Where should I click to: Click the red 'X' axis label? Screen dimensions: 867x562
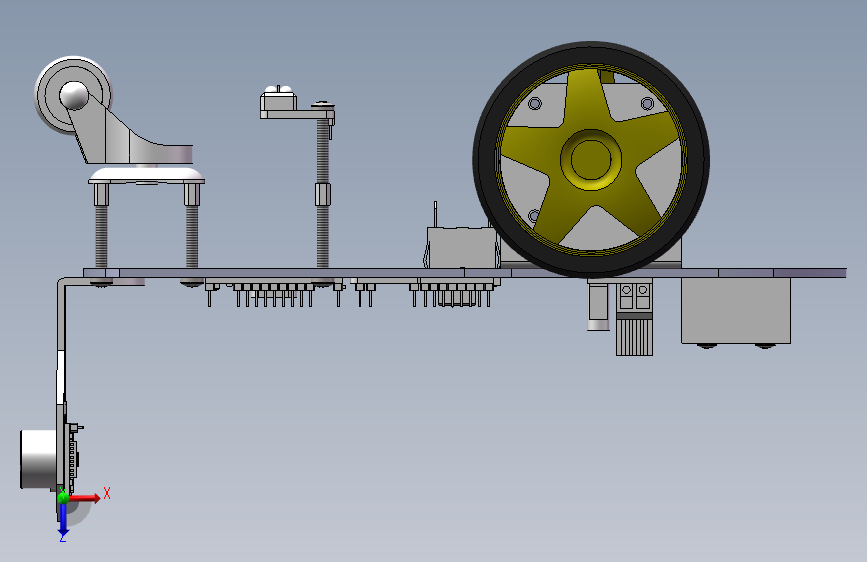pos(107,493)
